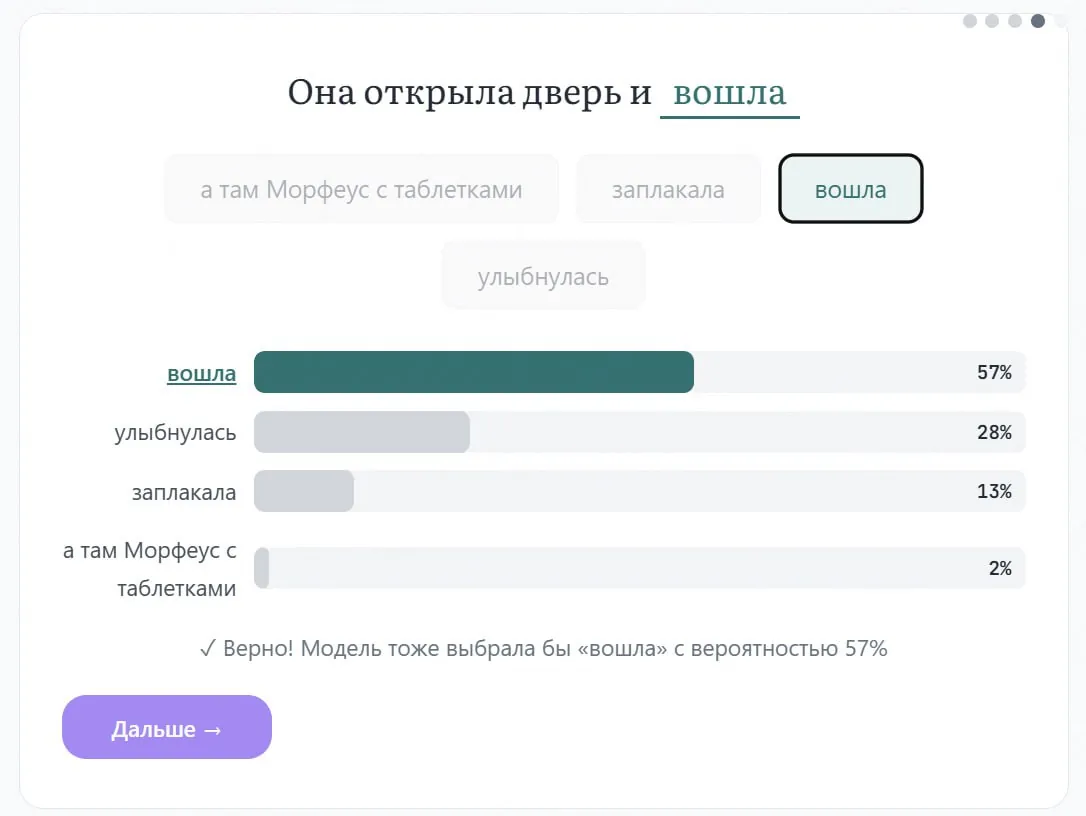Click the «а там Морфеус с таблетками» chart label
Image resolution: width=1086 pixels, height=816 pixels.
[149, 568]
